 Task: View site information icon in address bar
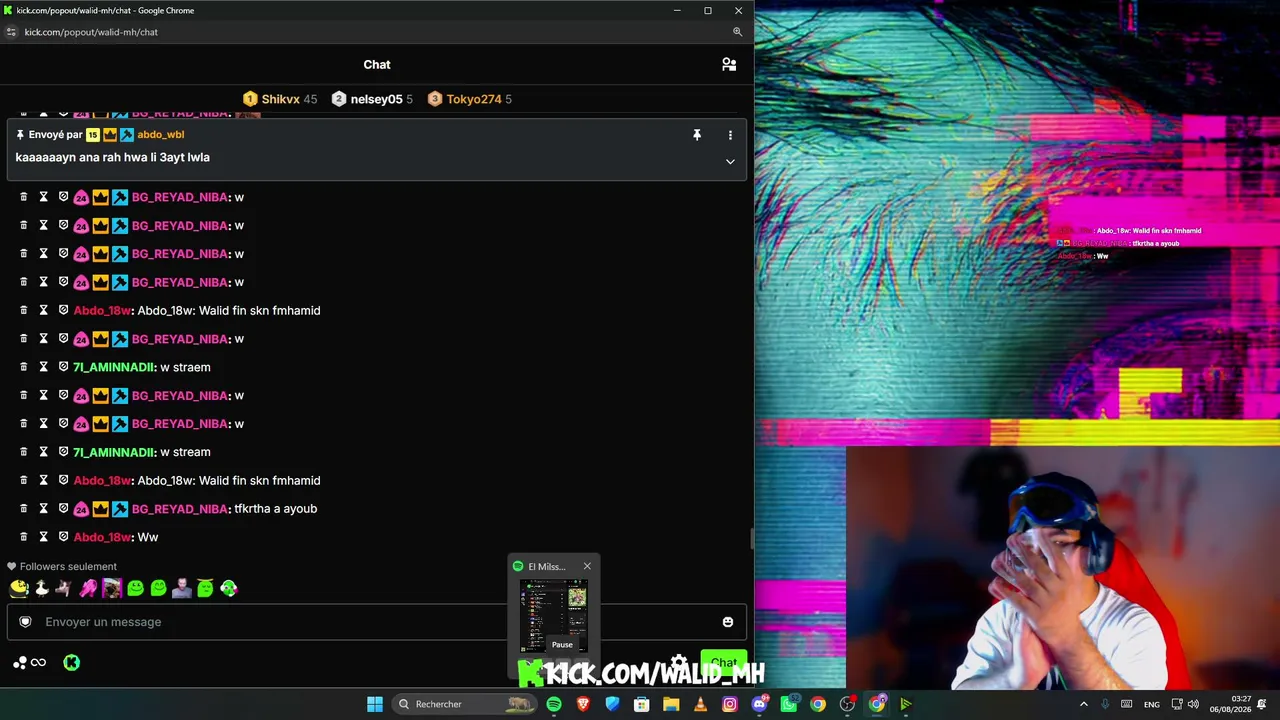point(11,32)
